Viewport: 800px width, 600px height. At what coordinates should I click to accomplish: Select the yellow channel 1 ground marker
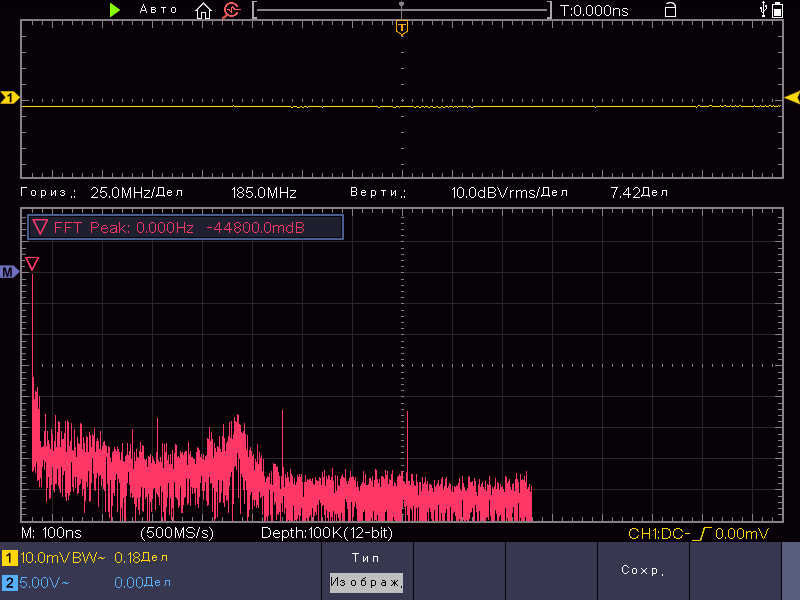pos(9,97)
